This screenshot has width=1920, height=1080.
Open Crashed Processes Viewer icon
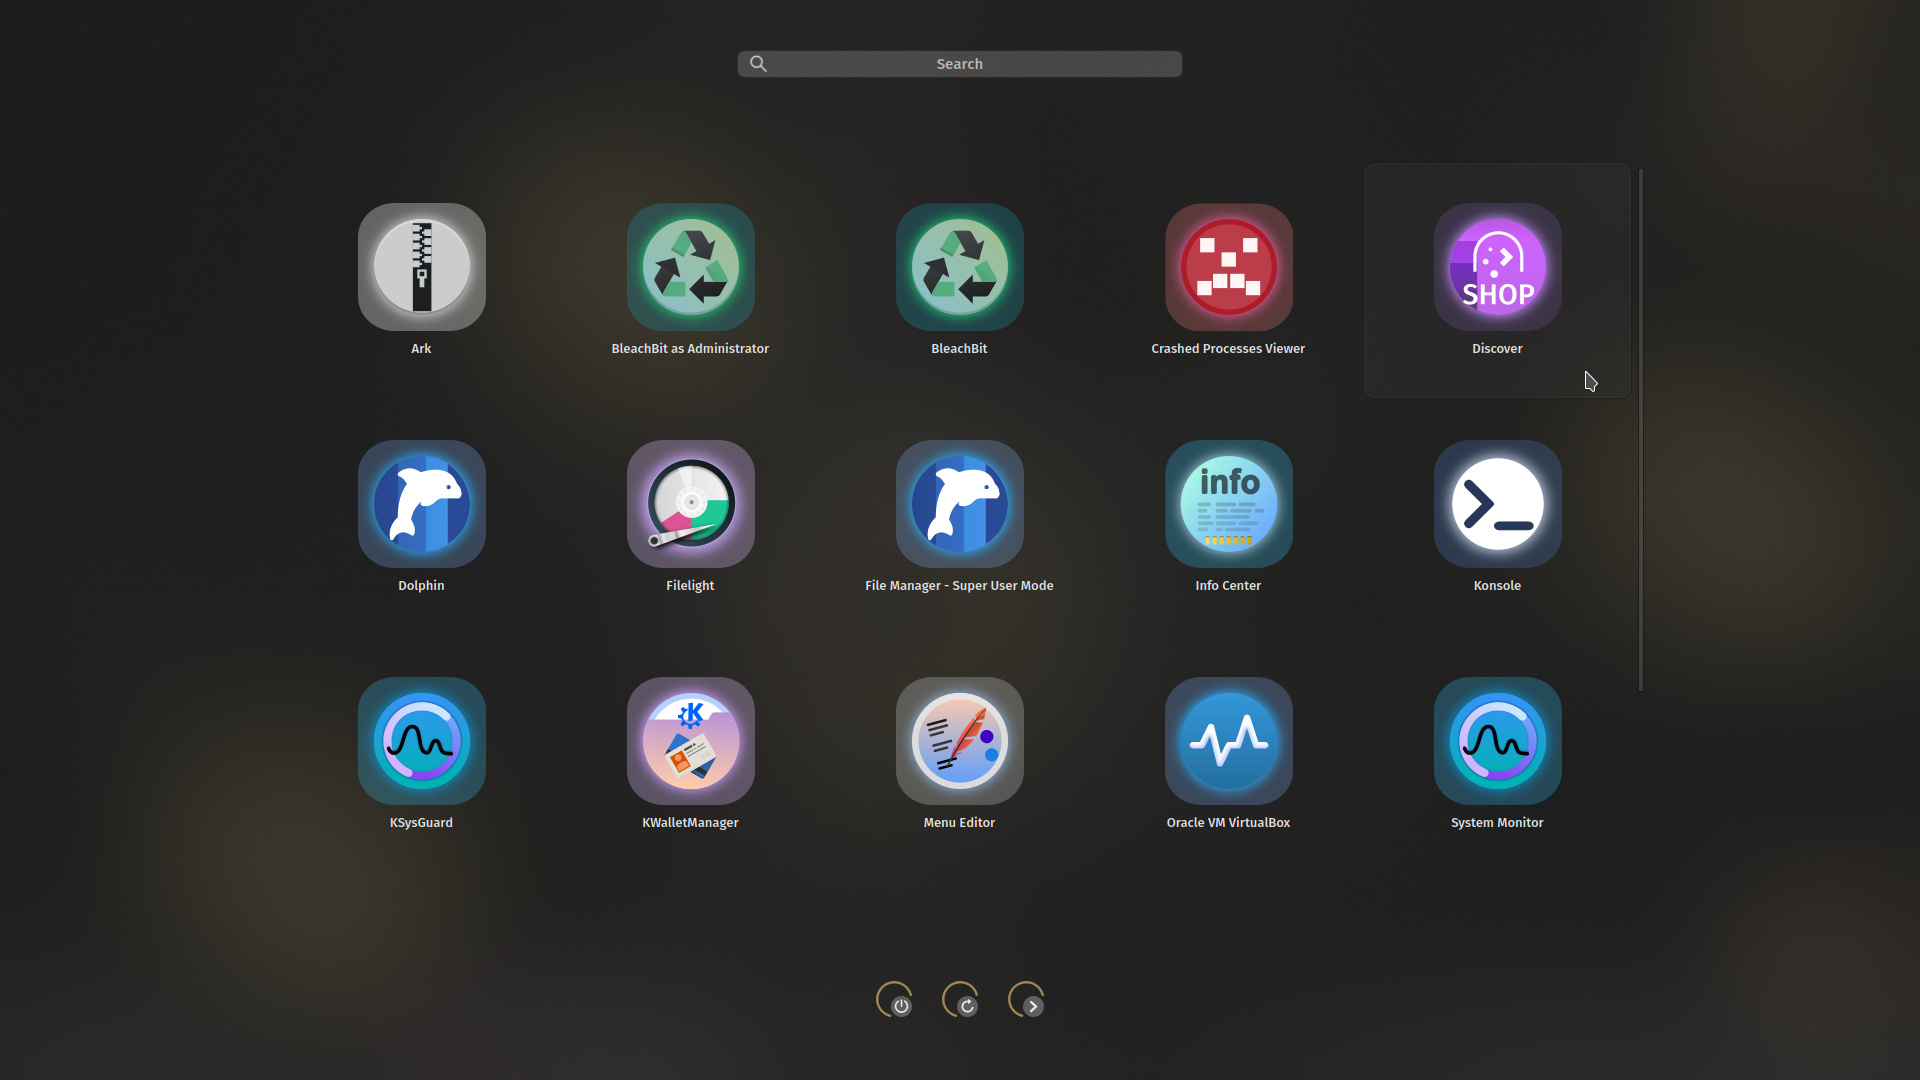(x=1228, y=267)
